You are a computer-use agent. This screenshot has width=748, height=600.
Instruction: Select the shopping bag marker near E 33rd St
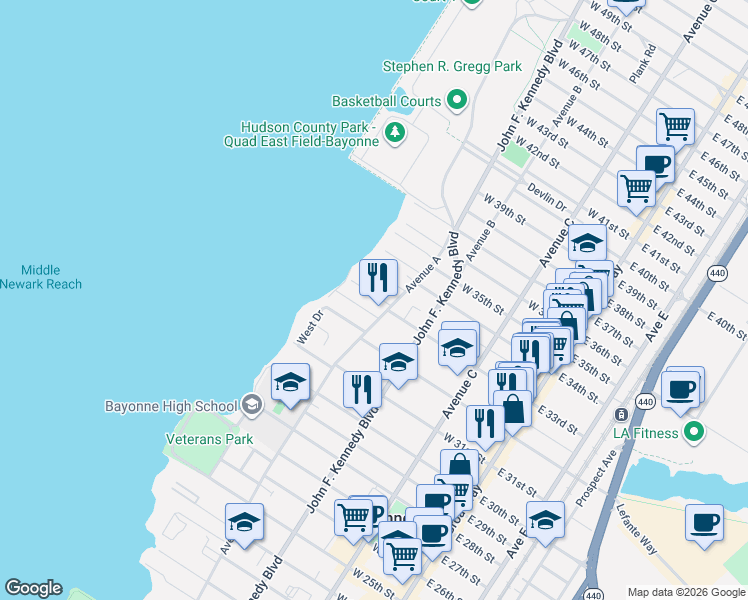[512, 410]
